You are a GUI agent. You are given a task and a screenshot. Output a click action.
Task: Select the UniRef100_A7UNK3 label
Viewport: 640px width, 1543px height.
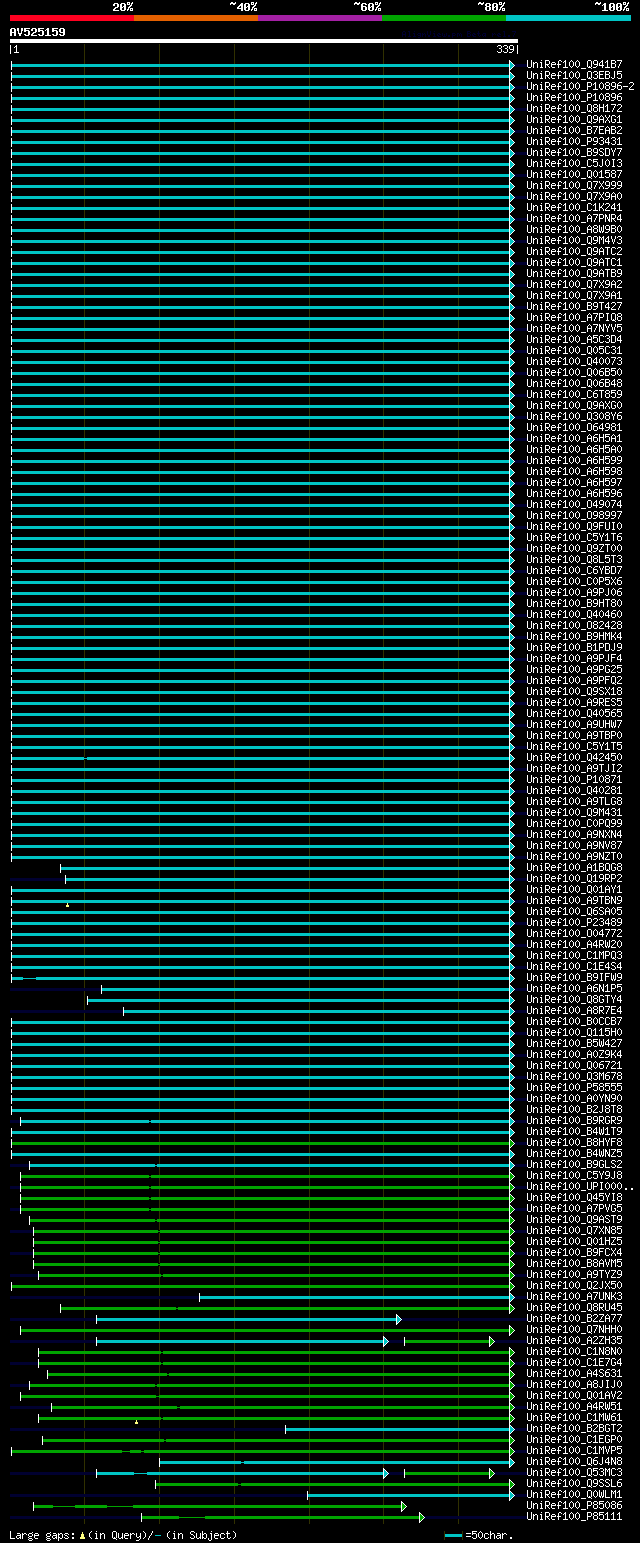pos(573,1296)
